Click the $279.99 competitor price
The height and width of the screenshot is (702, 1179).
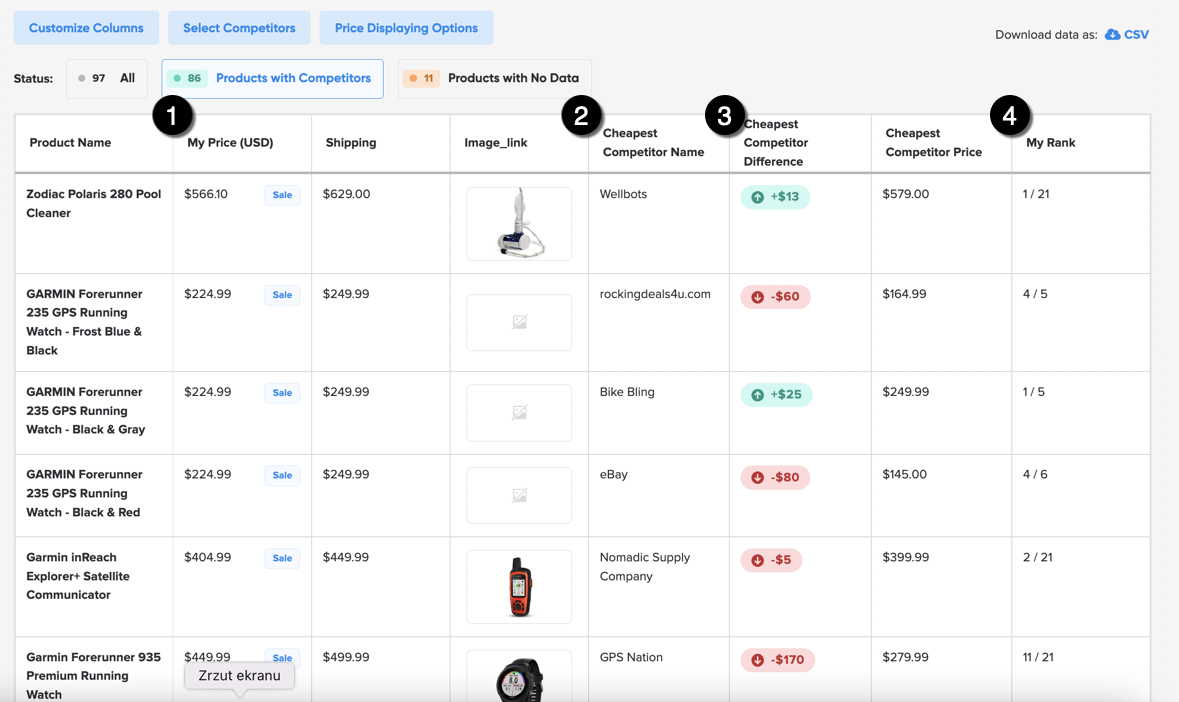(906, 657)
